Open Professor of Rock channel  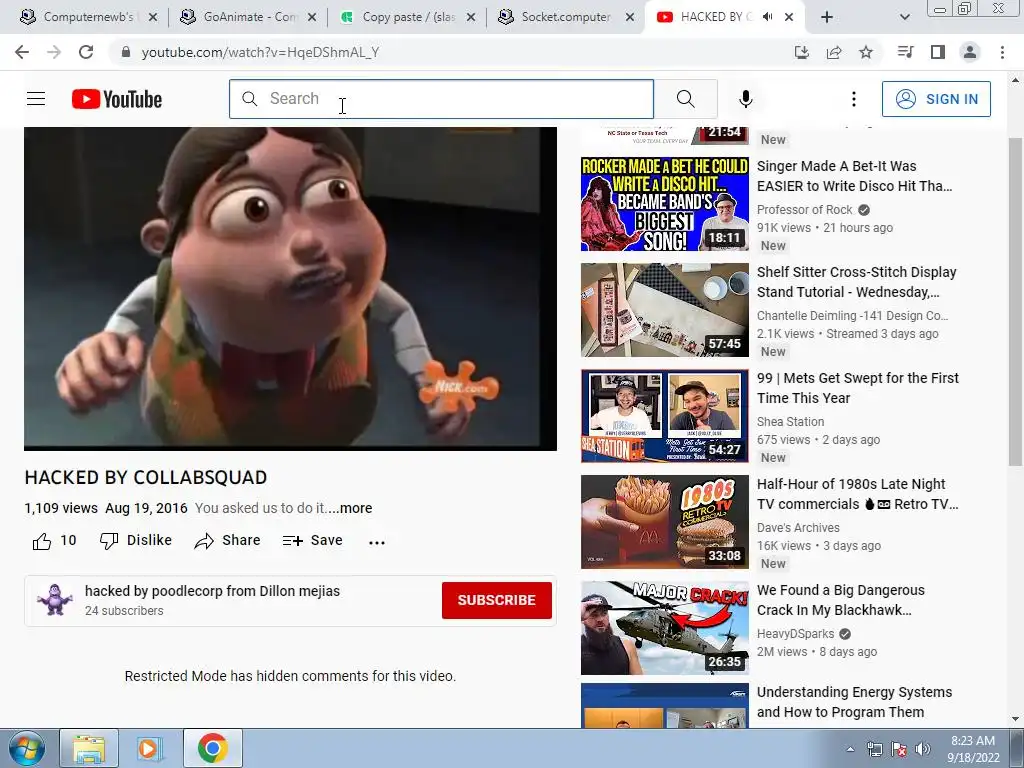(x=805, y=210)
